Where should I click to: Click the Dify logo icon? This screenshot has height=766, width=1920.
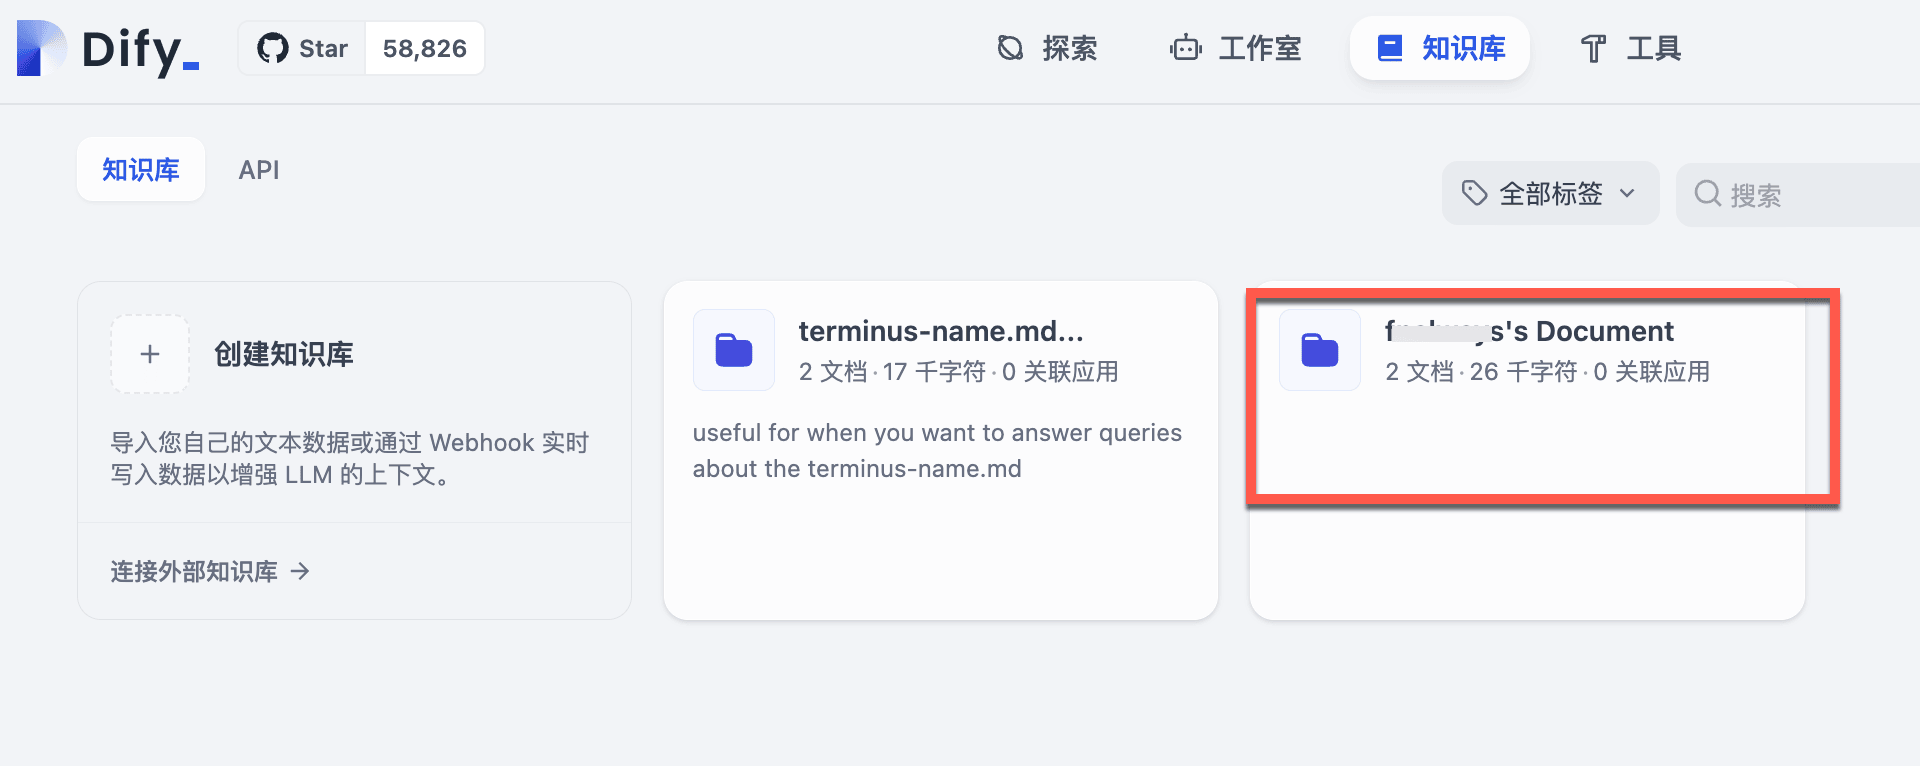coord(41,48)
